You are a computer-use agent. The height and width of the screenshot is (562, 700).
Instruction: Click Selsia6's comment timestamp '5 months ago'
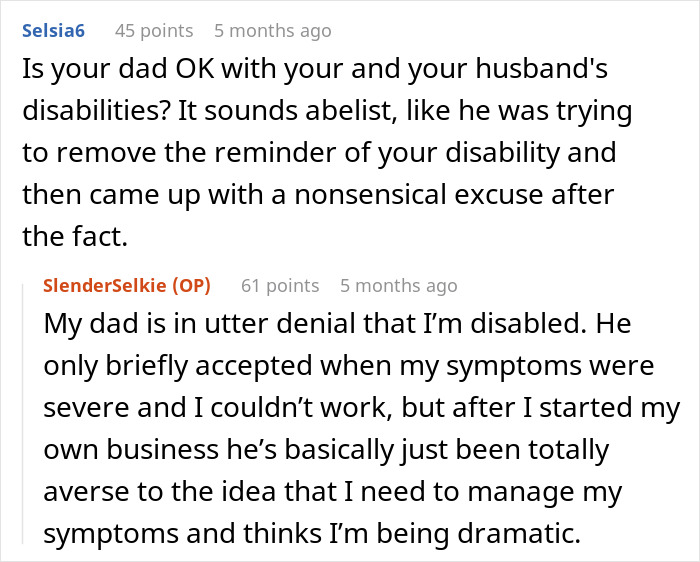coord(269,31)
